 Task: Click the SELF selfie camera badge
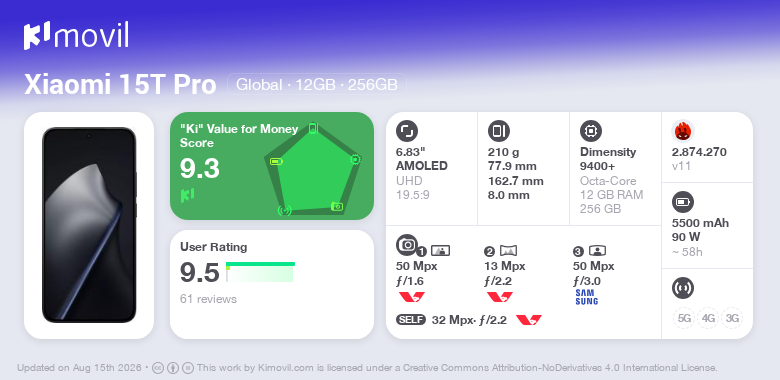(411, 320)
